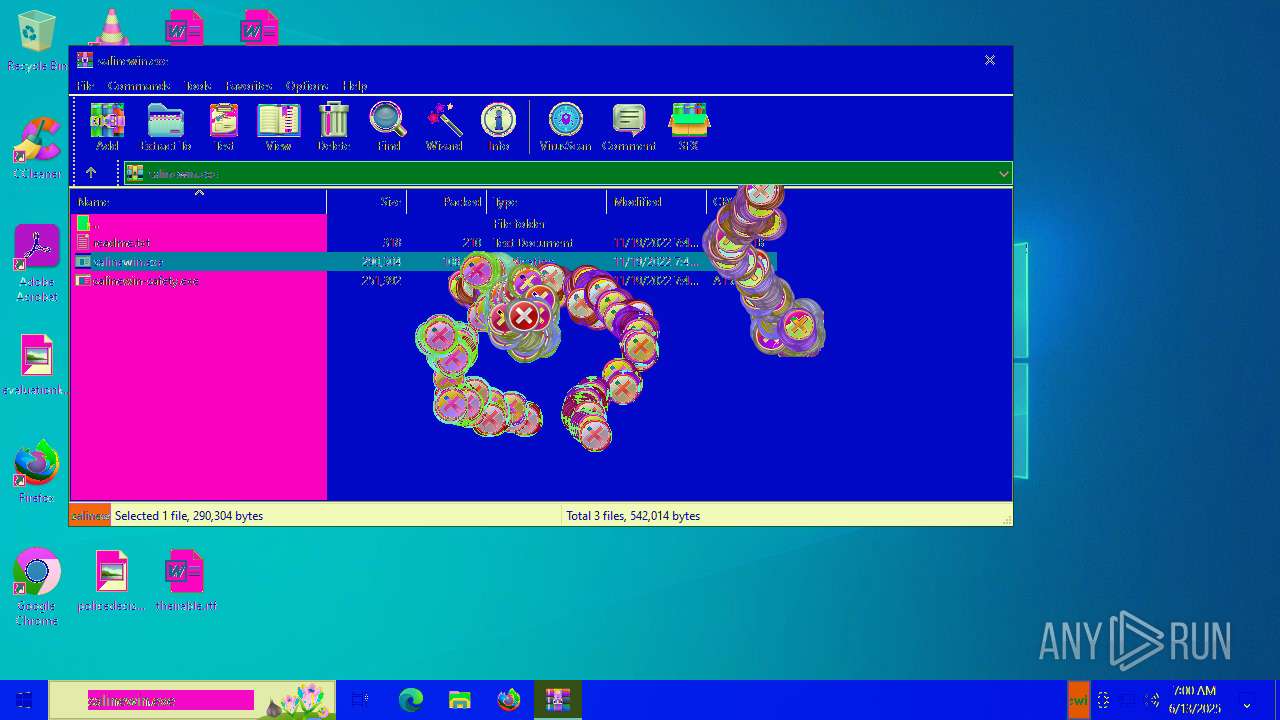Sort files by Name column
The height and width of the screenshot is (720, 1280).
click(198, 202)
